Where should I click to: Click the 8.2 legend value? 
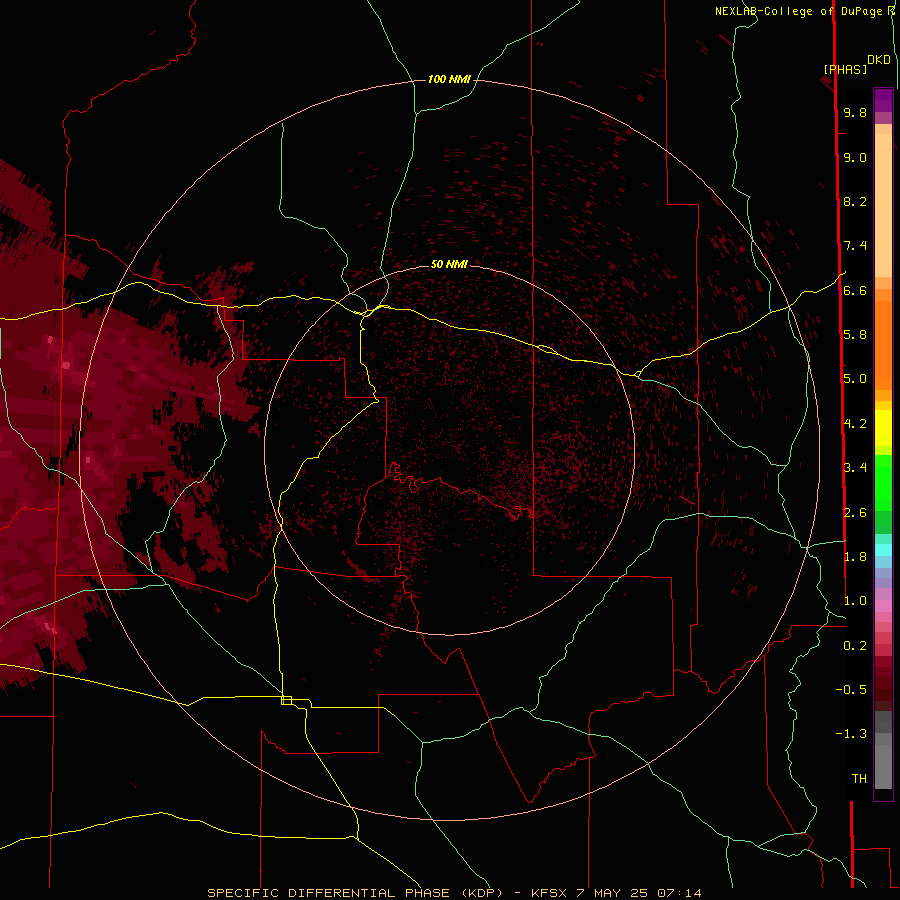[855, 201]
